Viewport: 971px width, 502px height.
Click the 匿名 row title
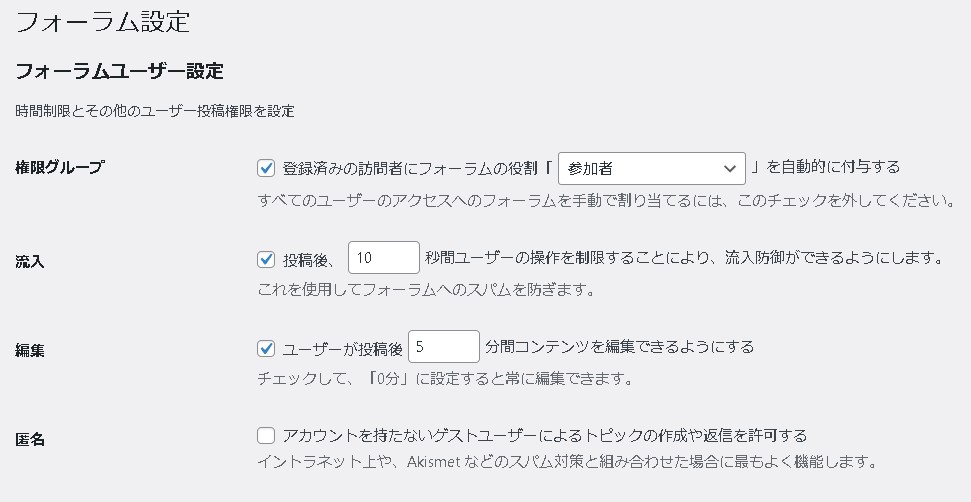click(30, 439)
